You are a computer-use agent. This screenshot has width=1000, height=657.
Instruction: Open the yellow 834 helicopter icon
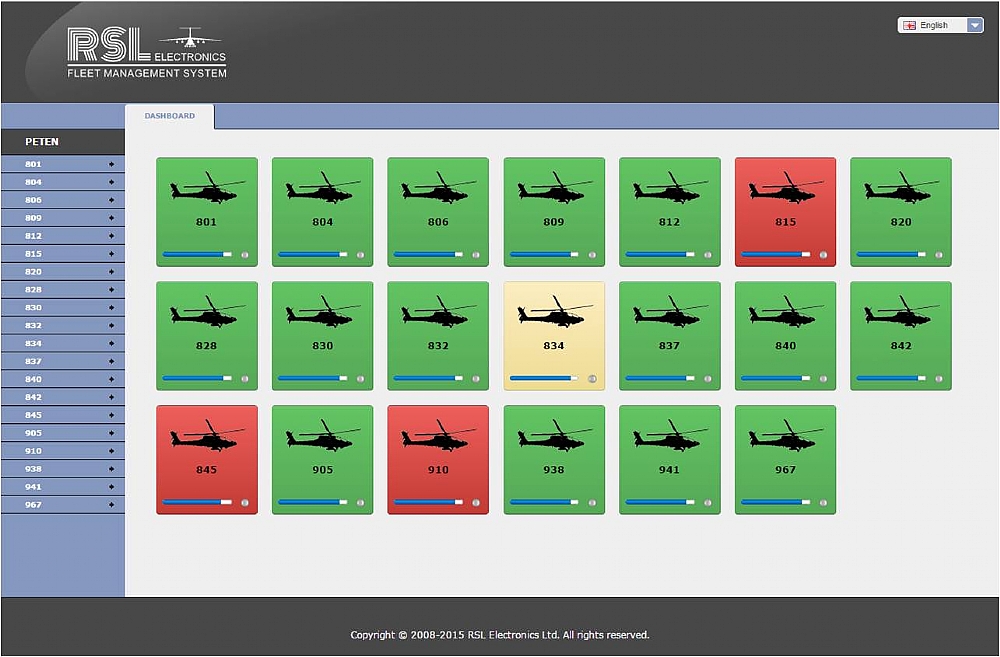pos(554,311)
